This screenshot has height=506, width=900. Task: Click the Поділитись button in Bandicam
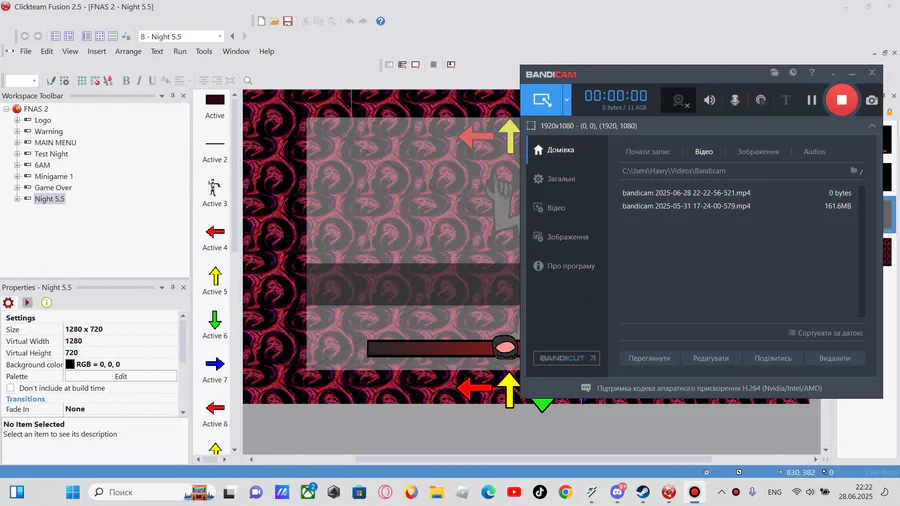coord(773,358)
